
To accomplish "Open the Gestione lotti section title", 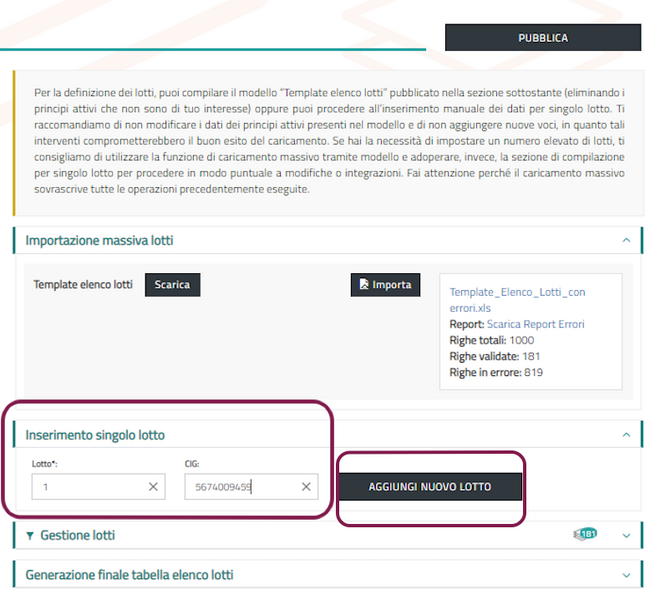I will [x=77, y=536].
